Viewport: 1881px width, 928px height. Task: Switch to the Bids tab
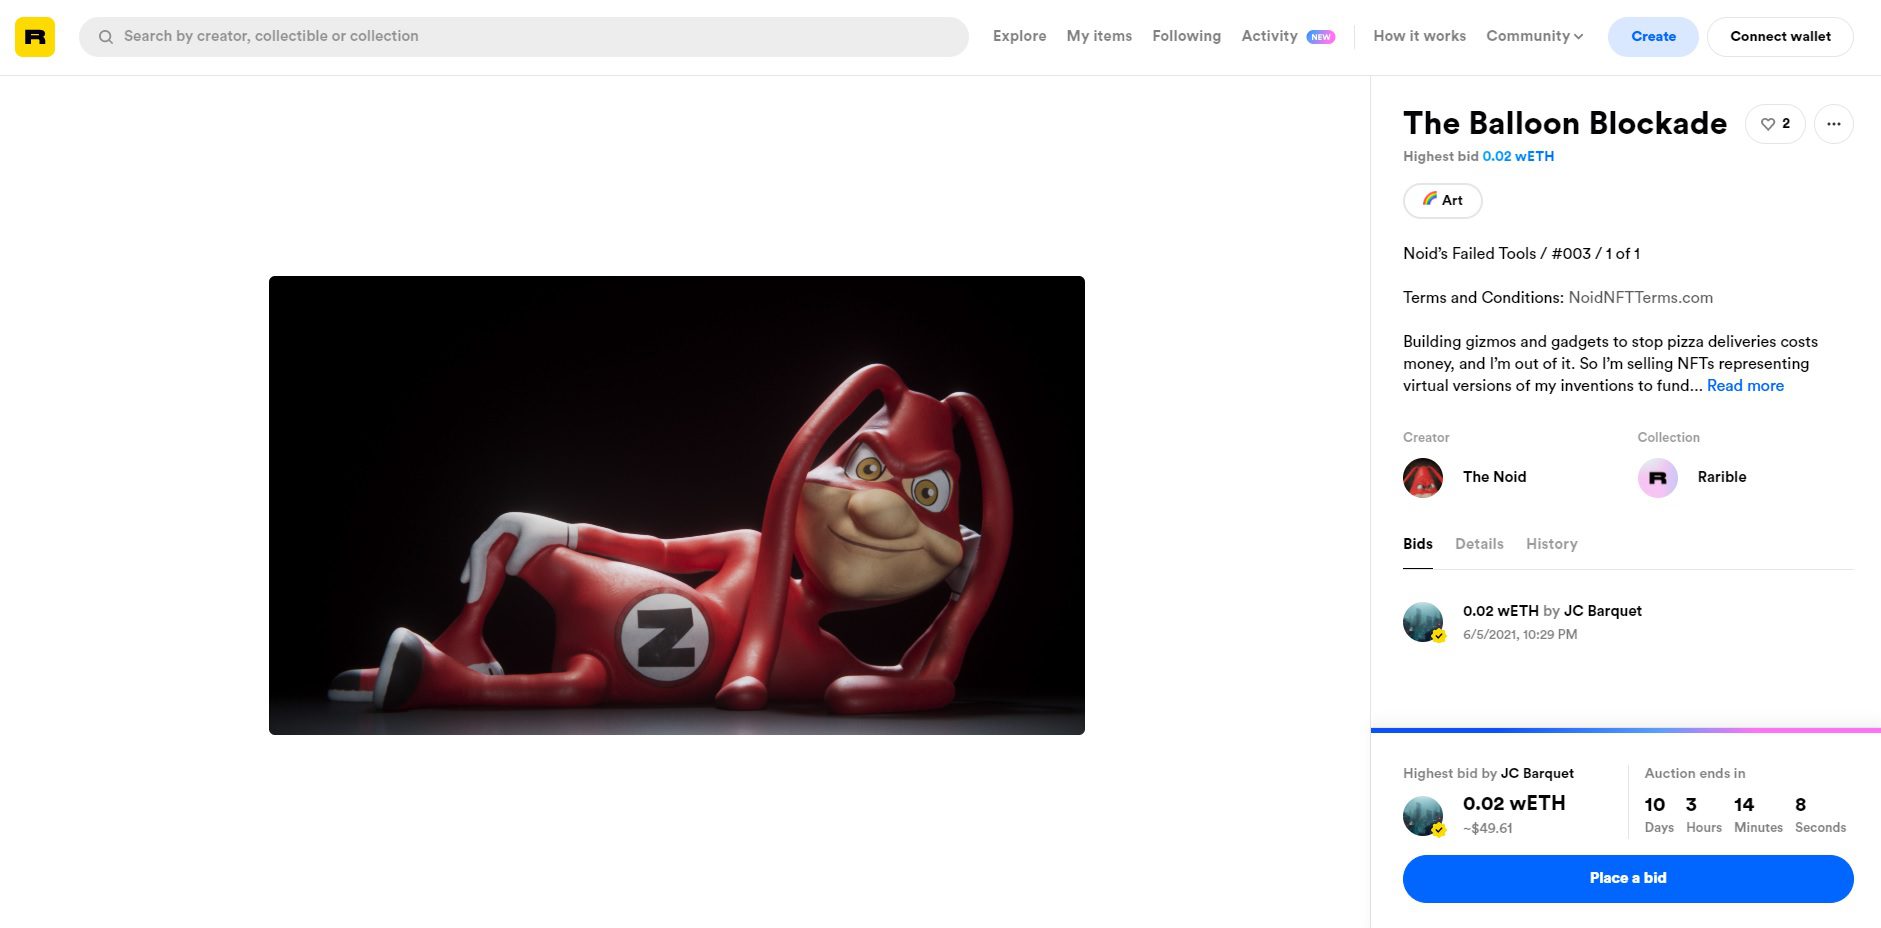[x=1417, y=544]
